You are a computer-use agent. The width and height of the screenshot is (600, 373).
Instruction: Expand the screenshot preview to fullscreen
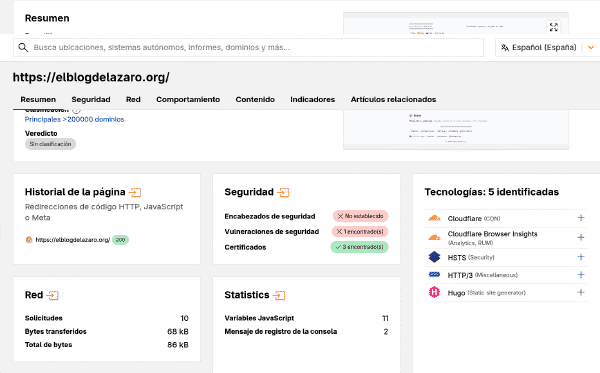coord(553,27)
